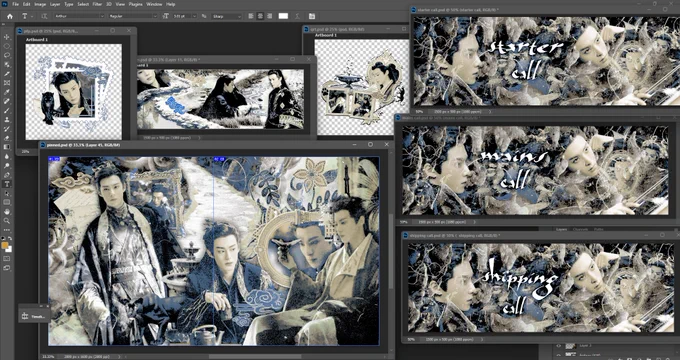
Task: Open the Window menu
Action: pyautogui.click(x=154, y=4)
